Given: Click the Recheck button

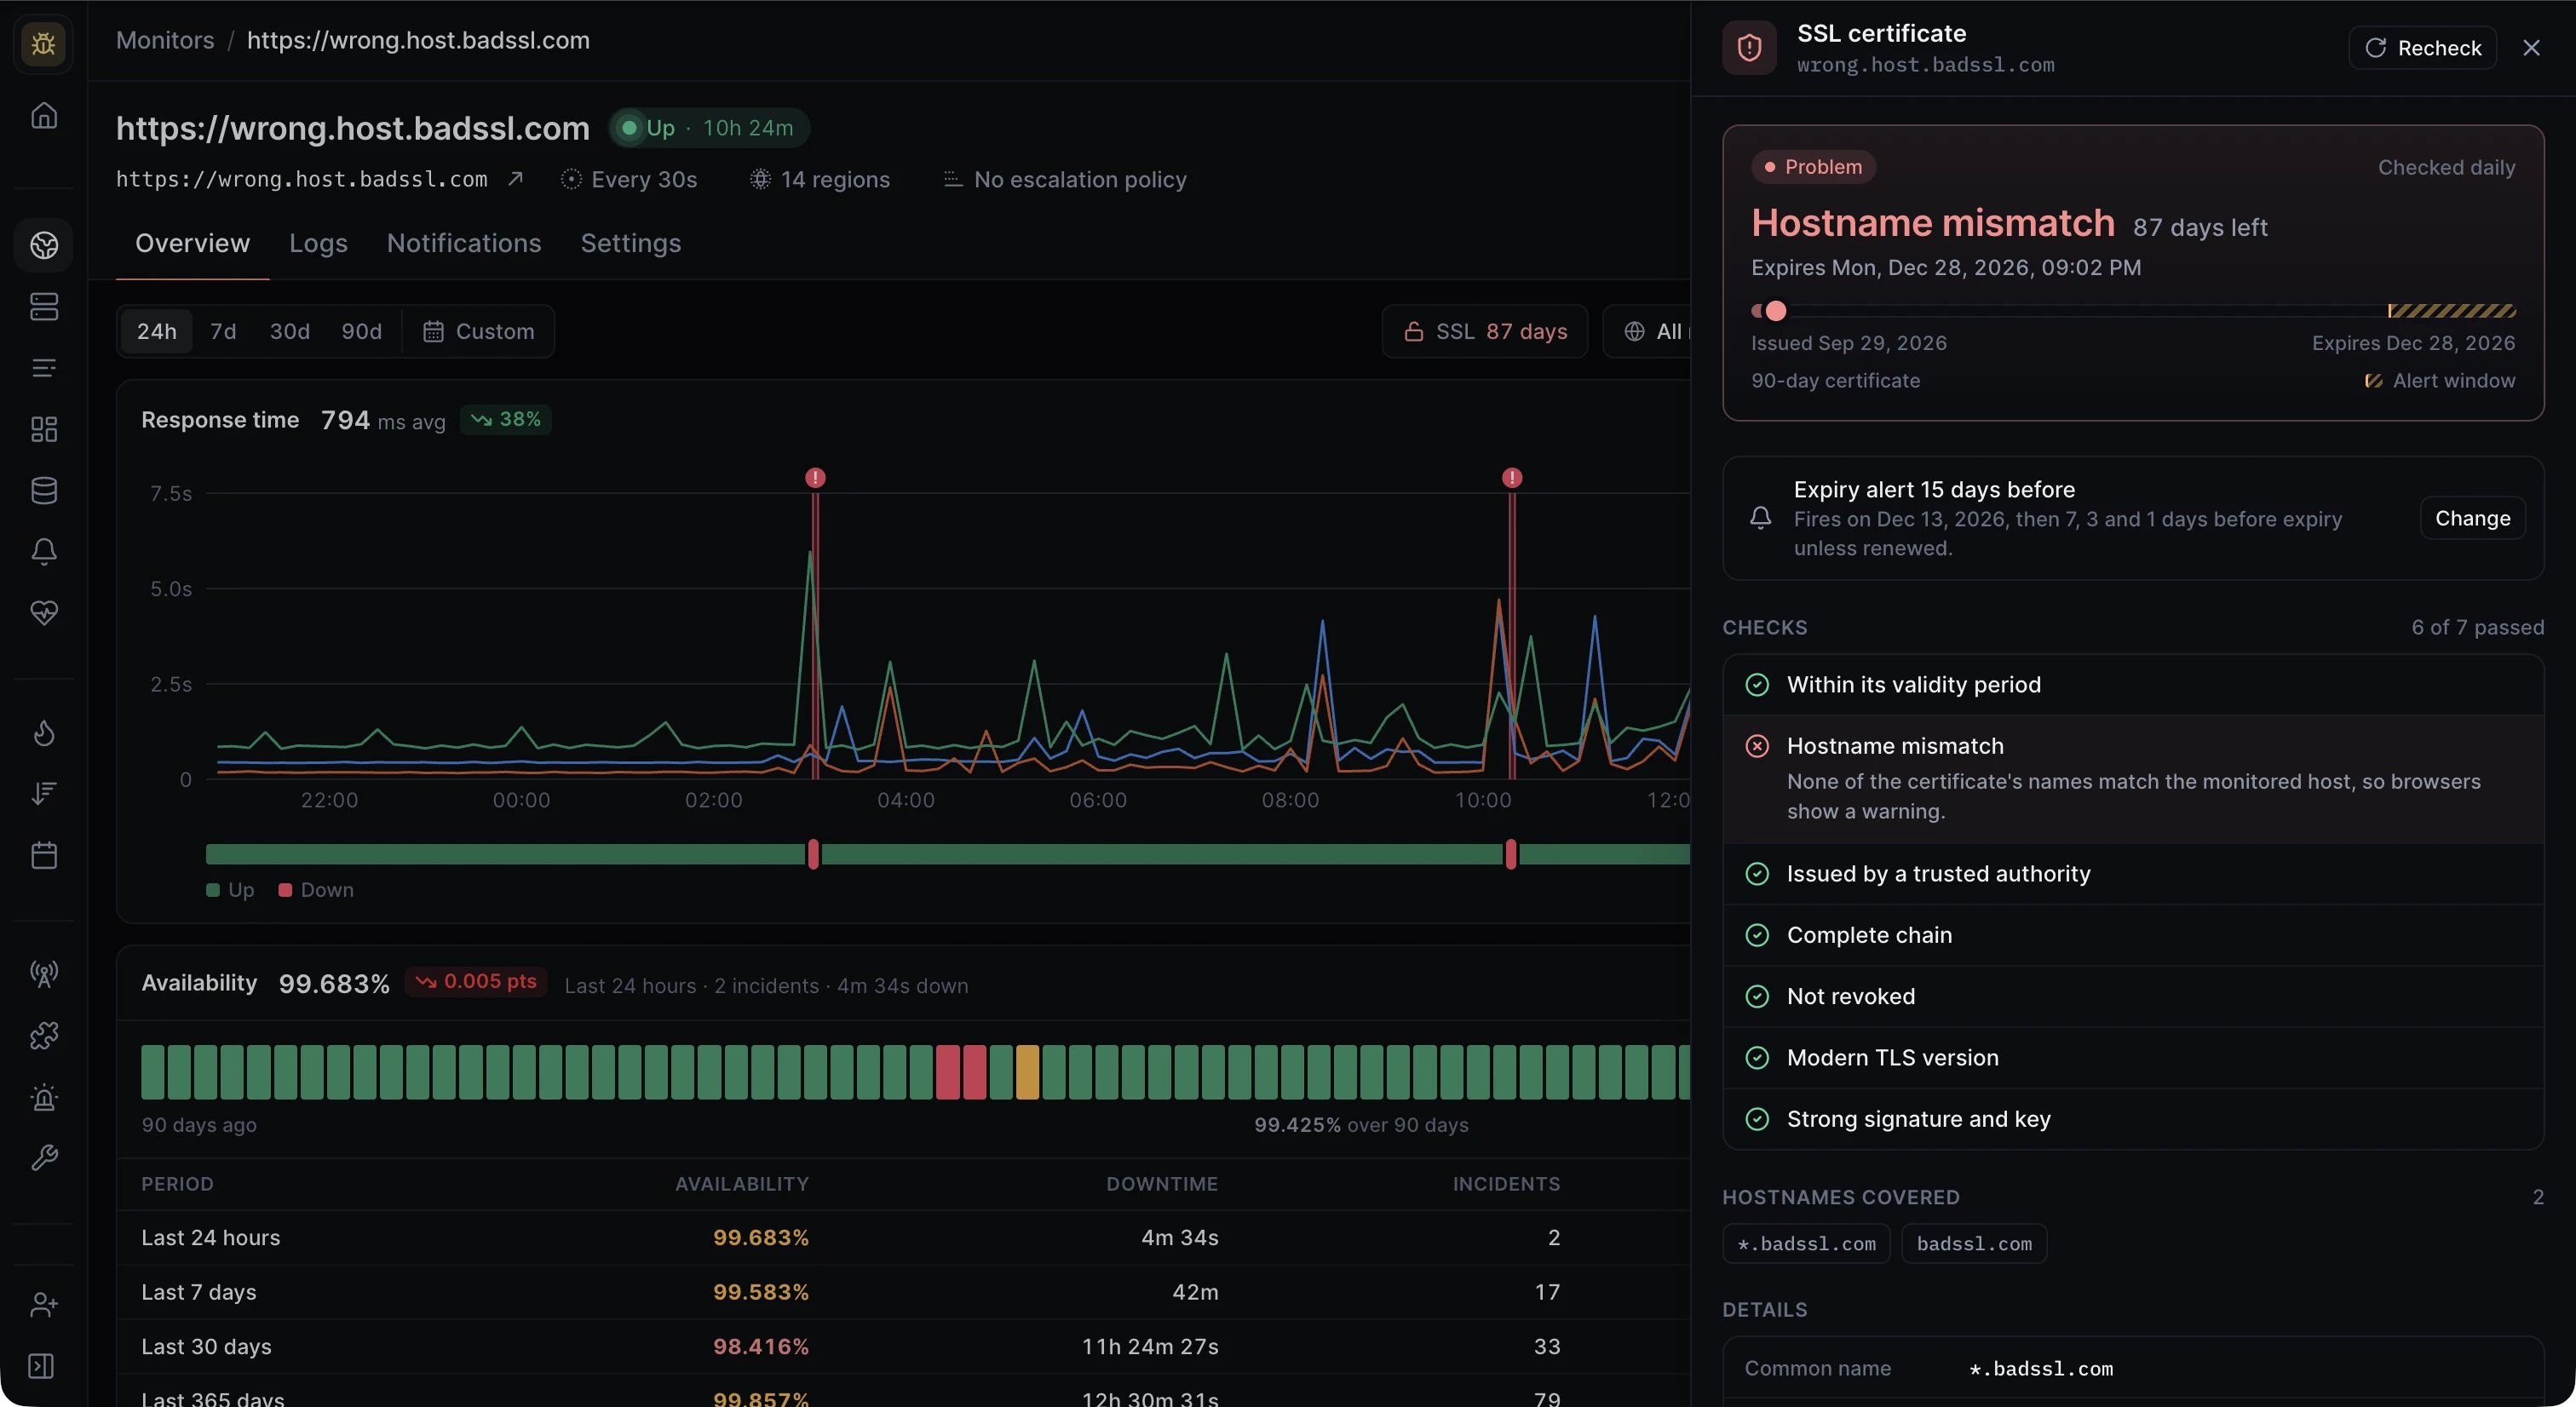Looking at the screenshot, I should pyautogui.click(x=2422, y=48).
